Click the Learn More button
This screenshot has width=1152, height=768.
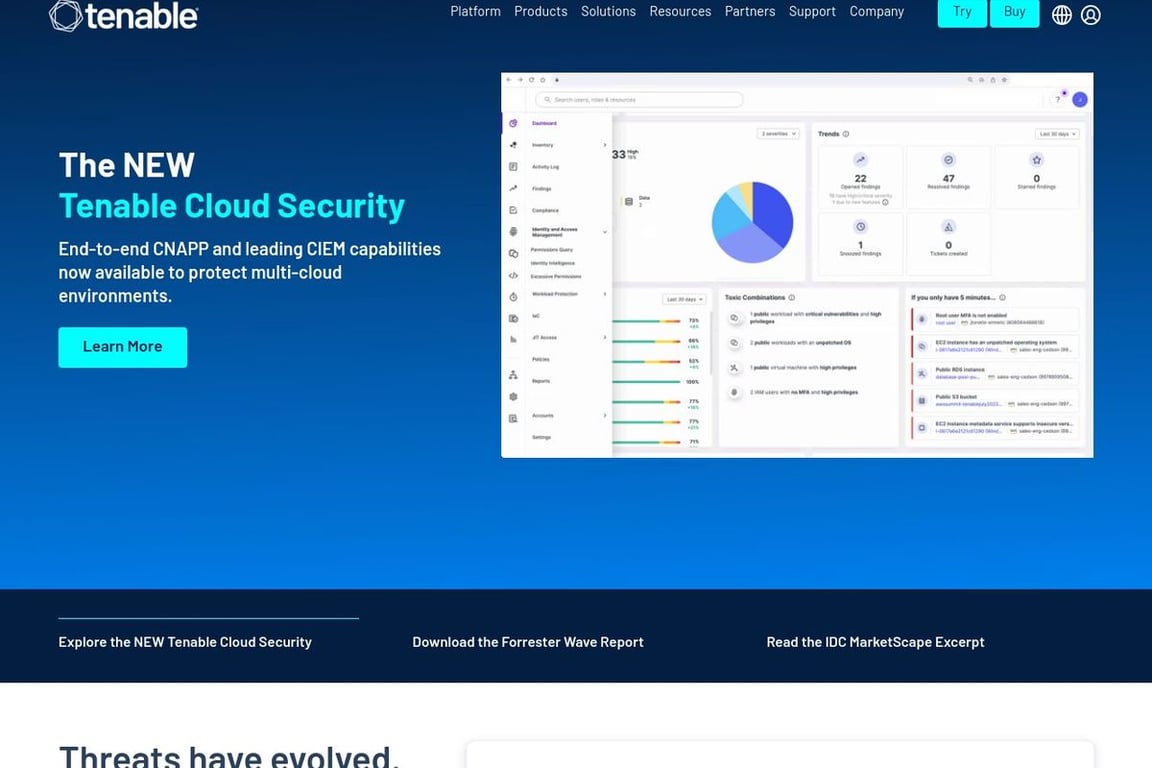(122, 347)
